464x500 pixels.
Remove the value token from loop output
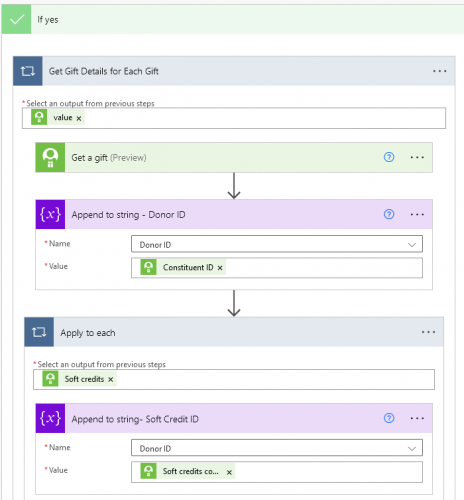point(79,118)
